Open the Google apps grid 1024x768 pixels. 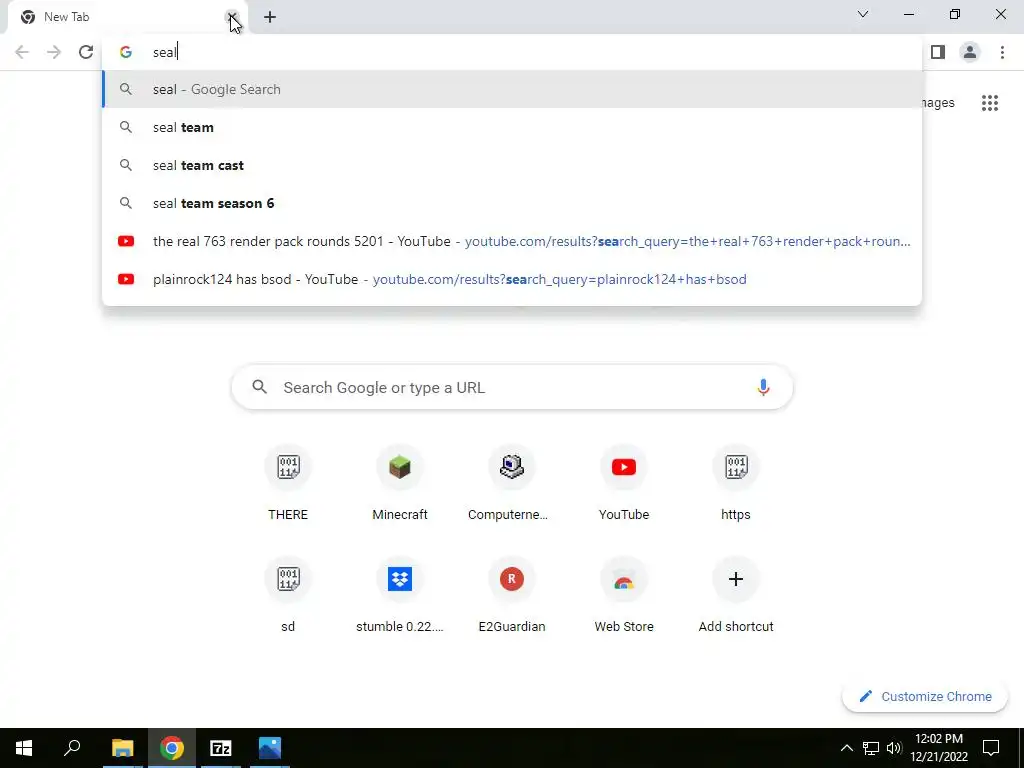click(x=990, y=103)
